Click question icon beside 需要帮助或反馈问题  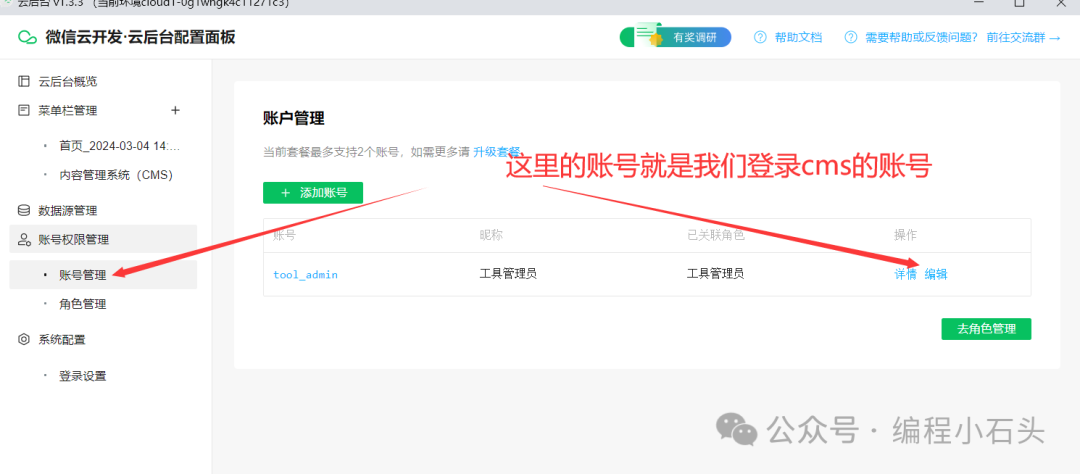851,37
